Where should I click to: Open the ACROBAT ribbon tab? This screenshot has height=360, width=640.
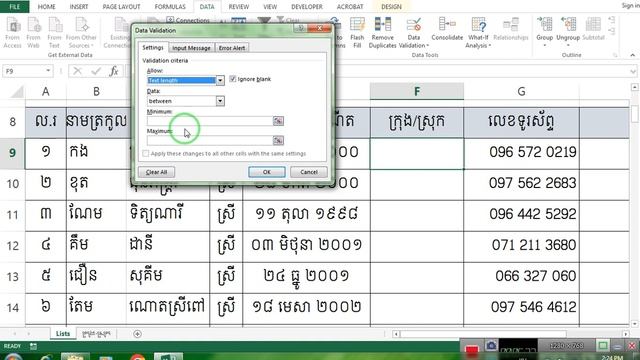click(x=350, y=7)
